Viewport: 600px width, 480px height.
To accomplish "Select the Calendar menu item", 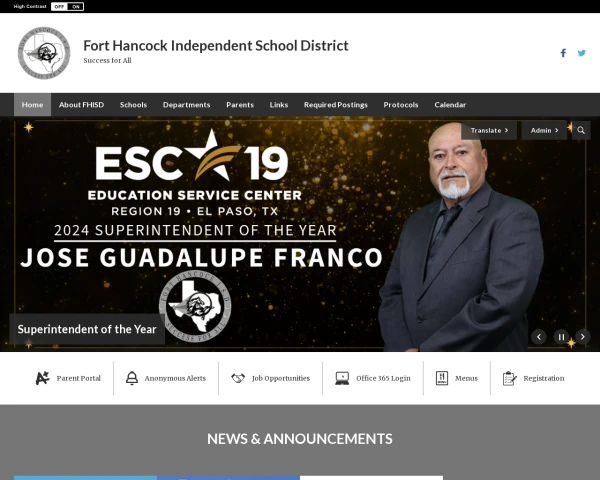I will pos(450,104).
